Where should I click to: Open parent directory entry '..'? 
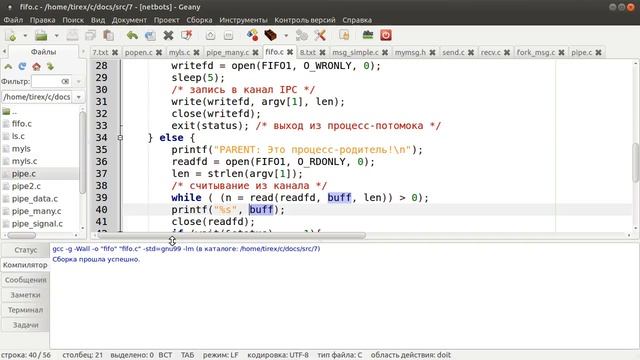point(15,111)
